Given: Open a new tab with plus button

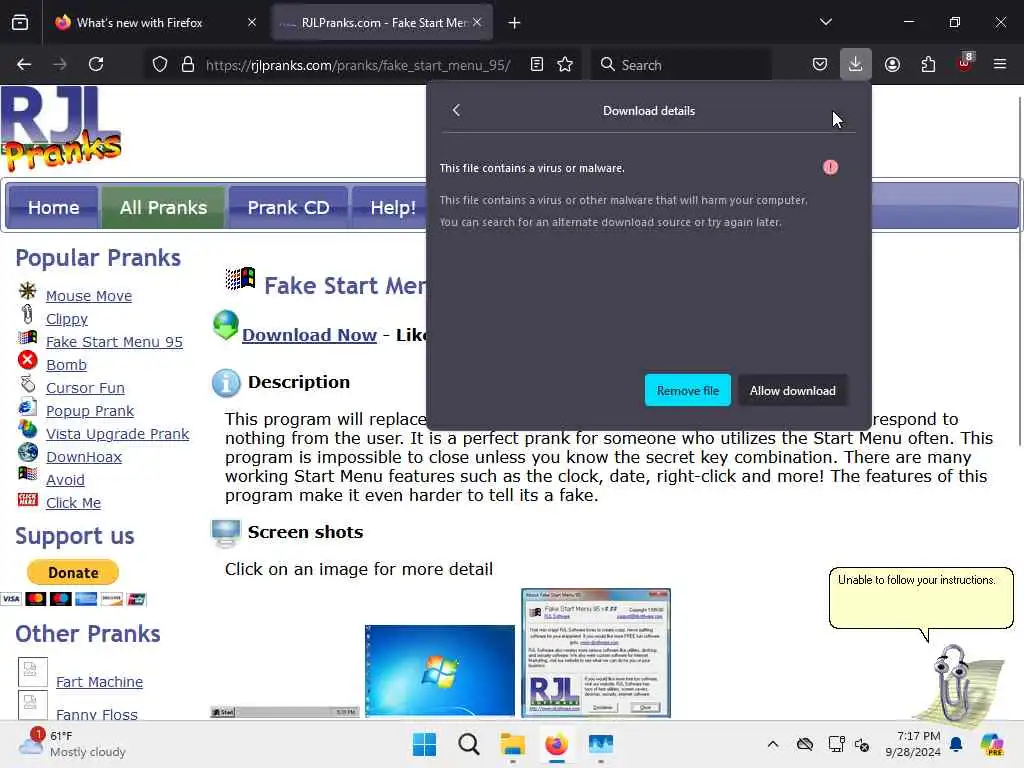Looking at the screenshot, I should 515,23.
